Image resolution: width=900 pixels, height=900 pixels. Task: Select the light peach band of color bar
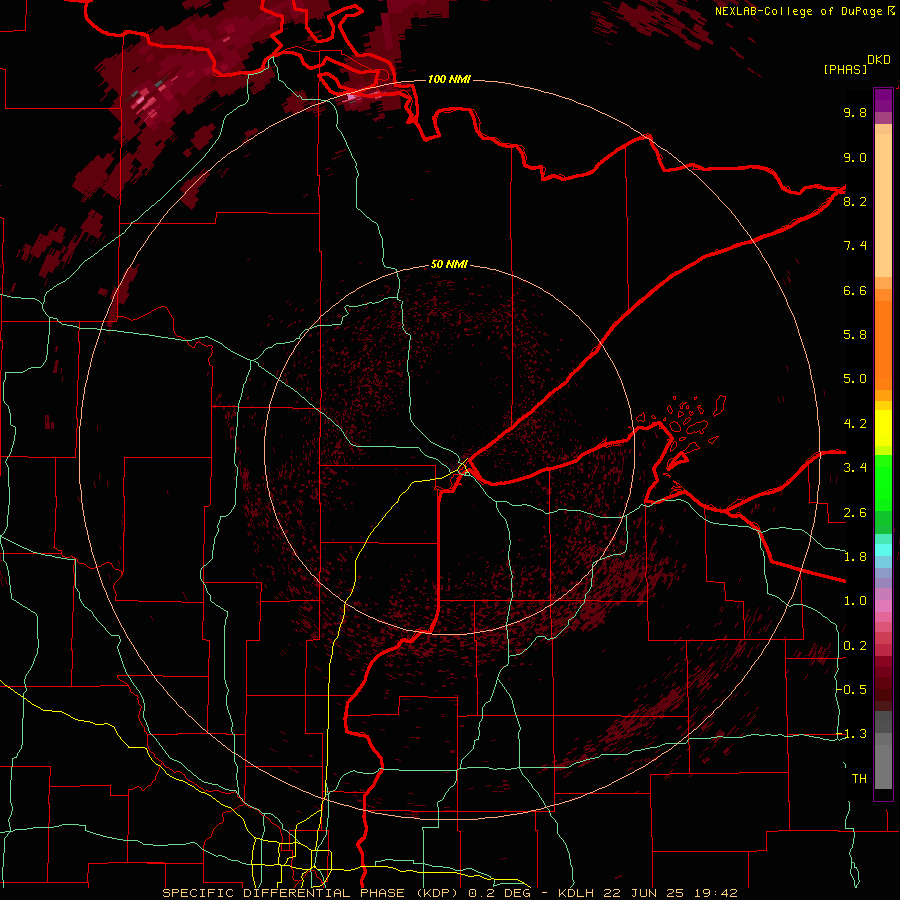coord(883,205)
